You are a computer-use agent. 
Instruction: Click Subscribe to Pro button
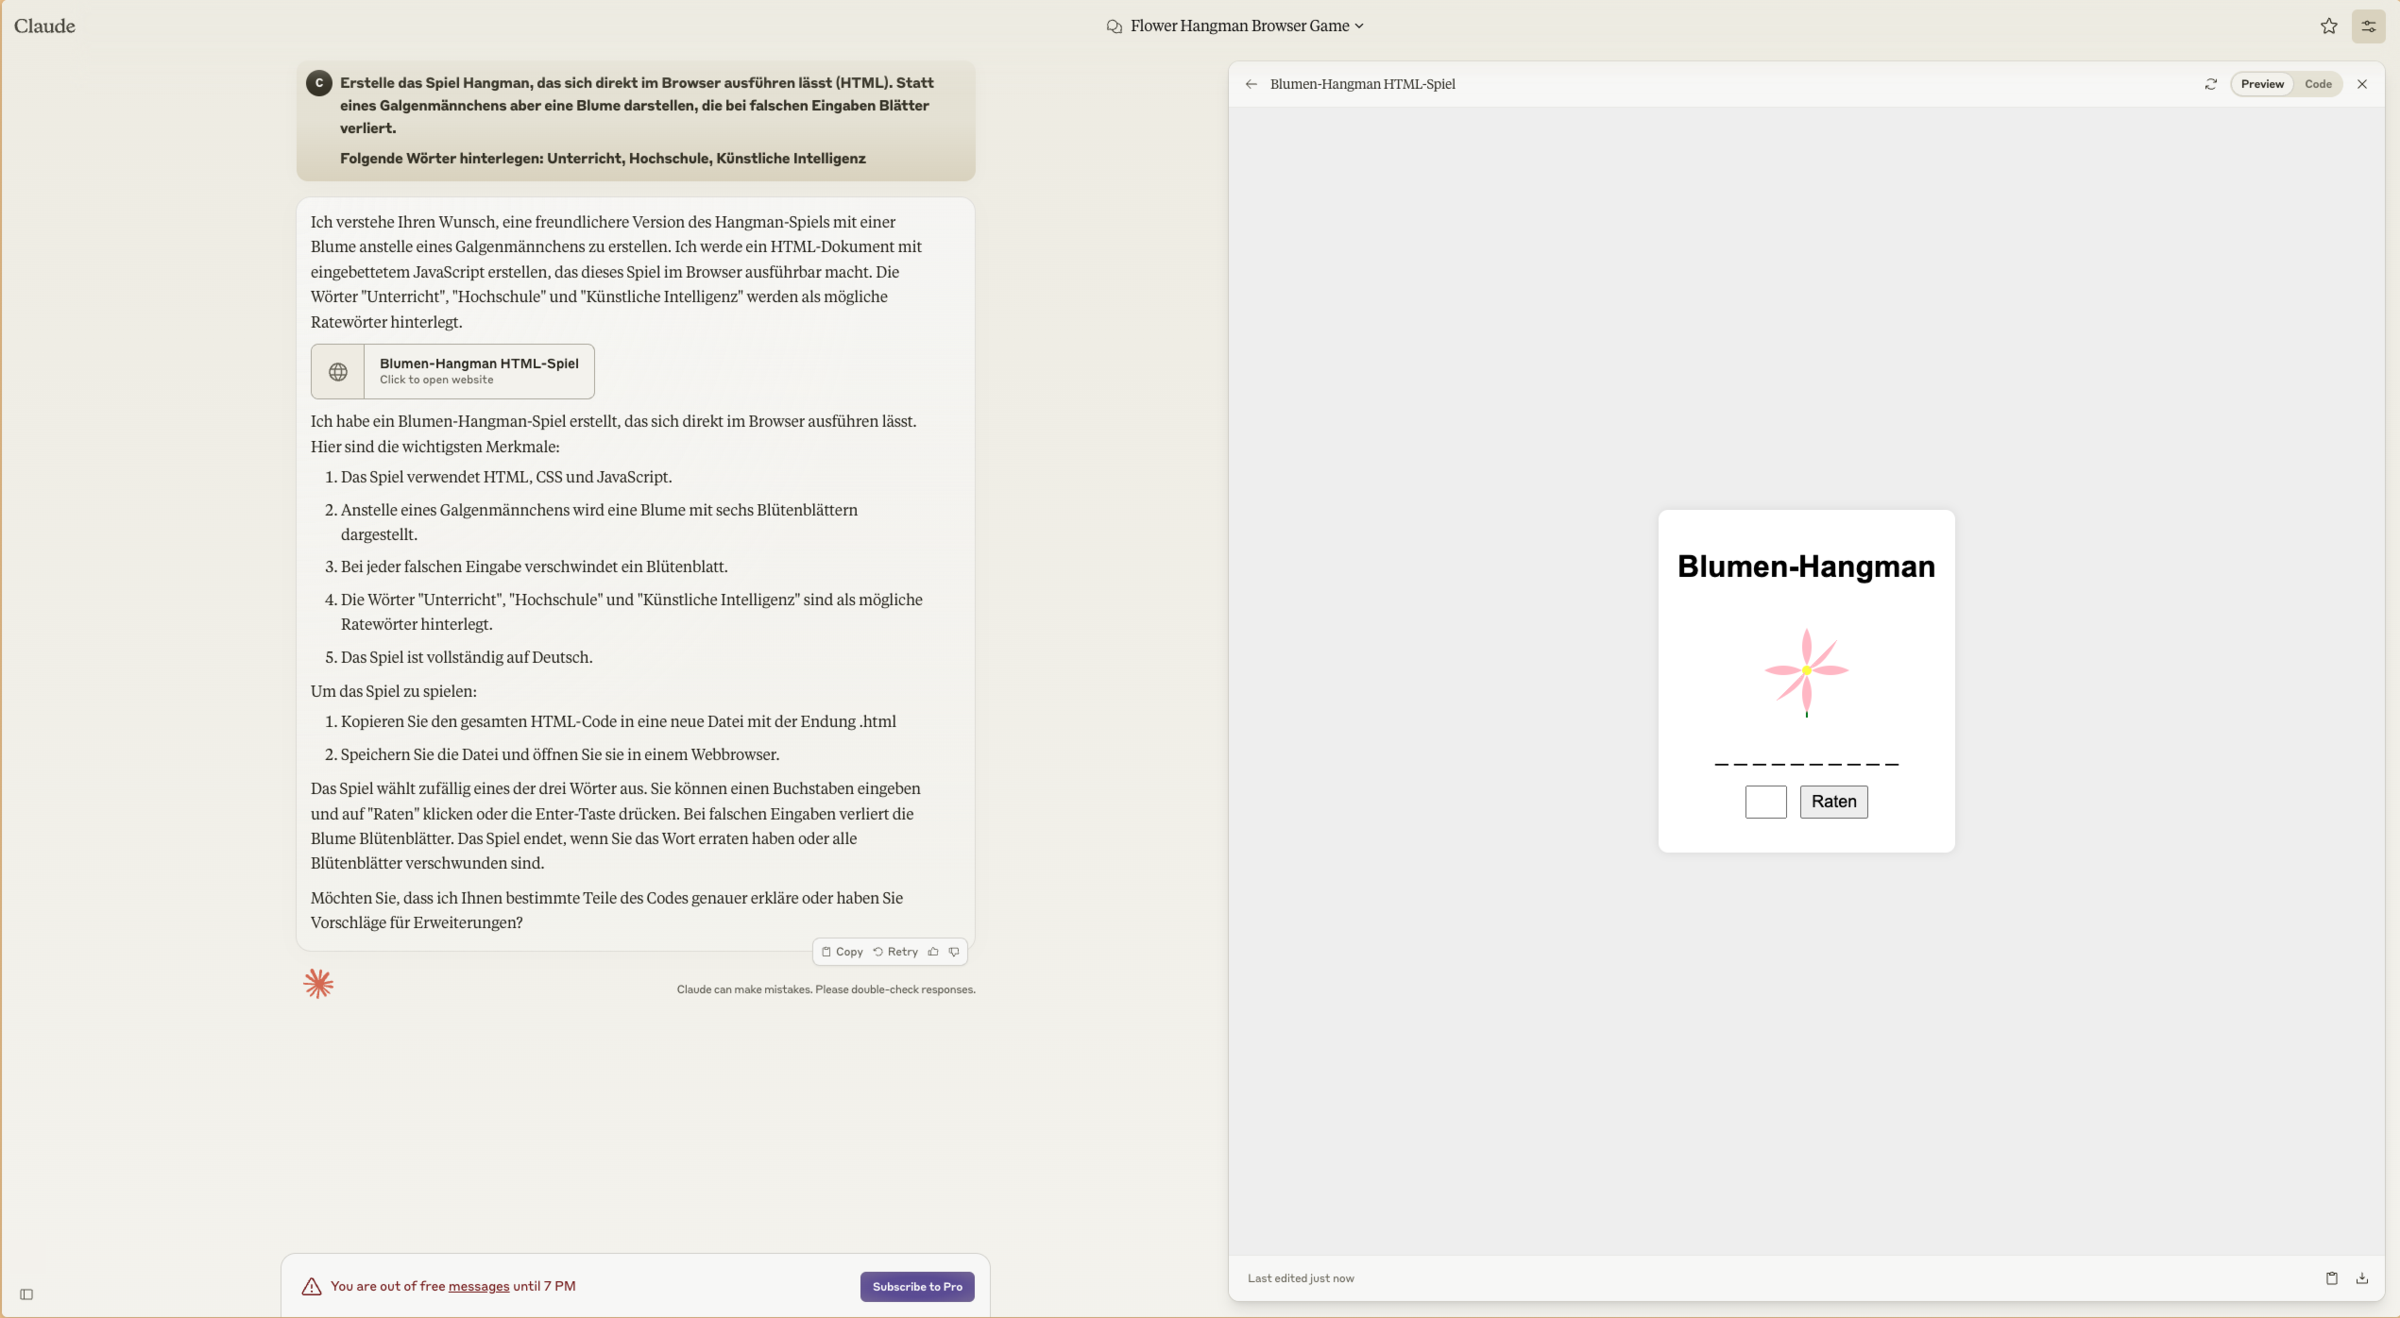click(917, 1286)
